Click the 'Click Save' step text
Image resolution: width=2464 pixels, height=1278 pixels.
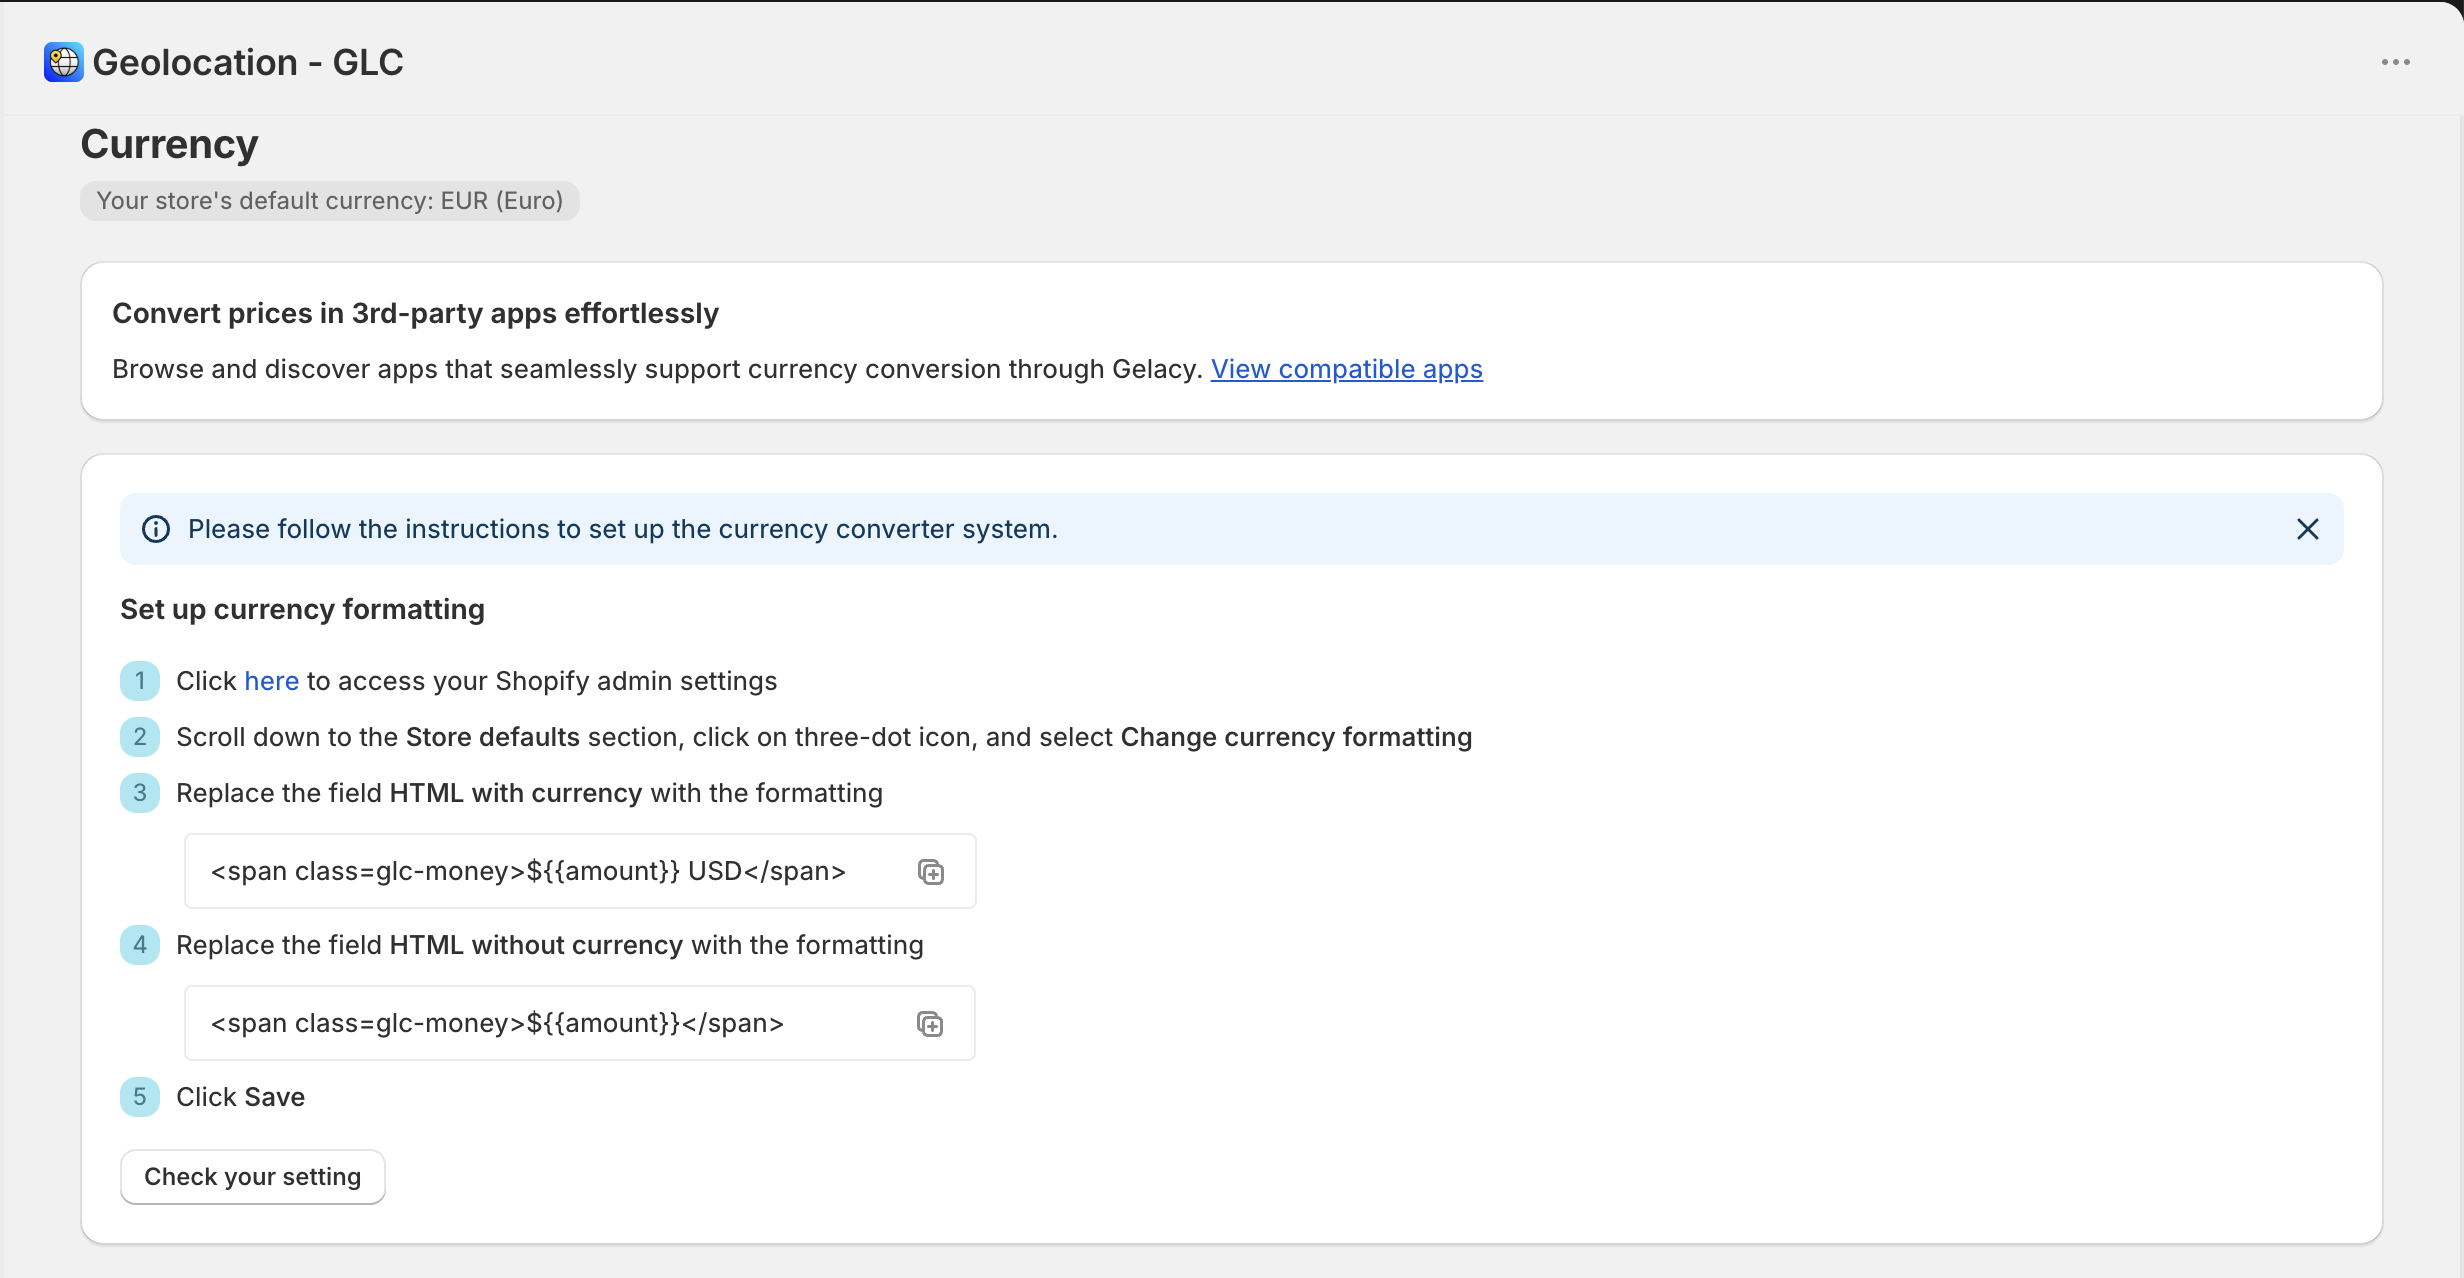coord(240,1097)
